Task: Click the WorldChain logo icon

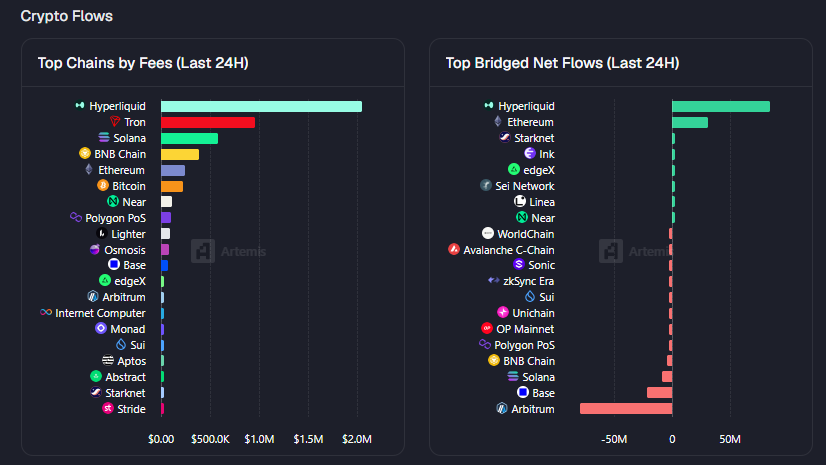Action: 488,233
